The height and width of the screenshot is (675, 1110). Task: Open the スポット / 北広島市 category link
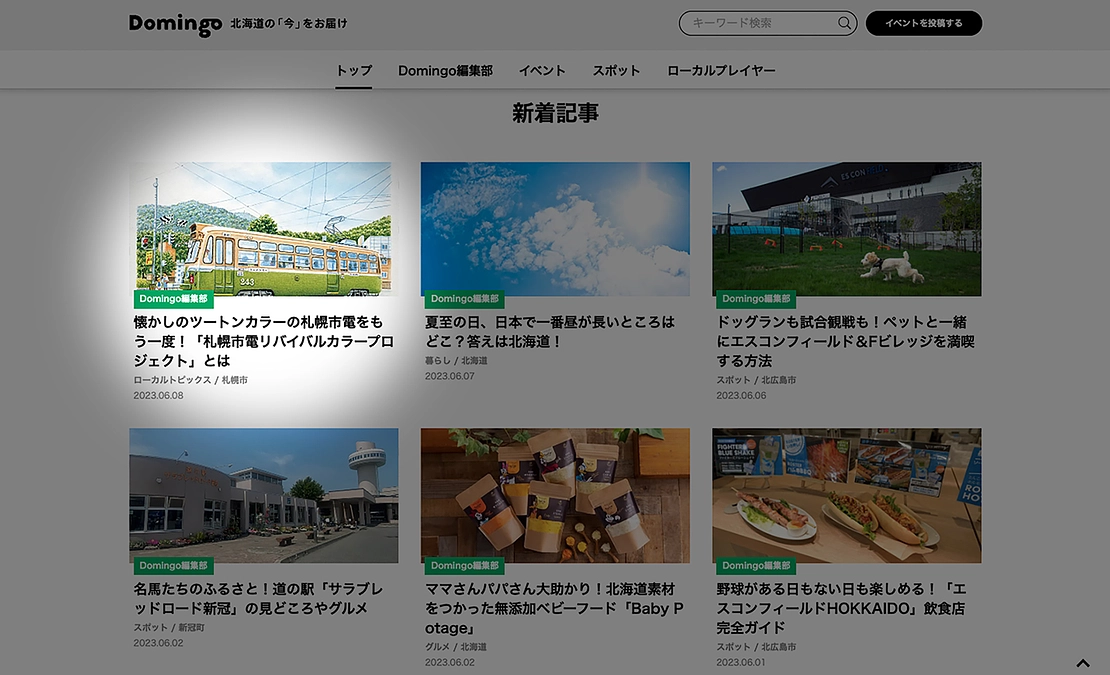[x=755, y=380]
